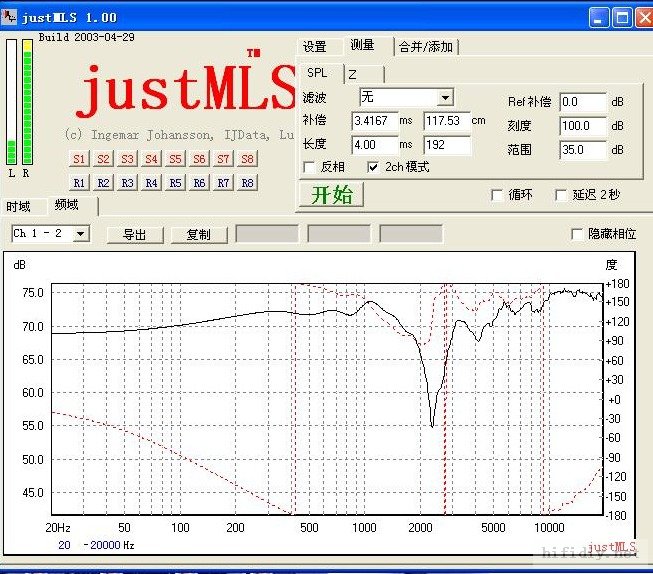Open the 滤波 filter dropdown
Screen dimensions: 653x574
445,97
